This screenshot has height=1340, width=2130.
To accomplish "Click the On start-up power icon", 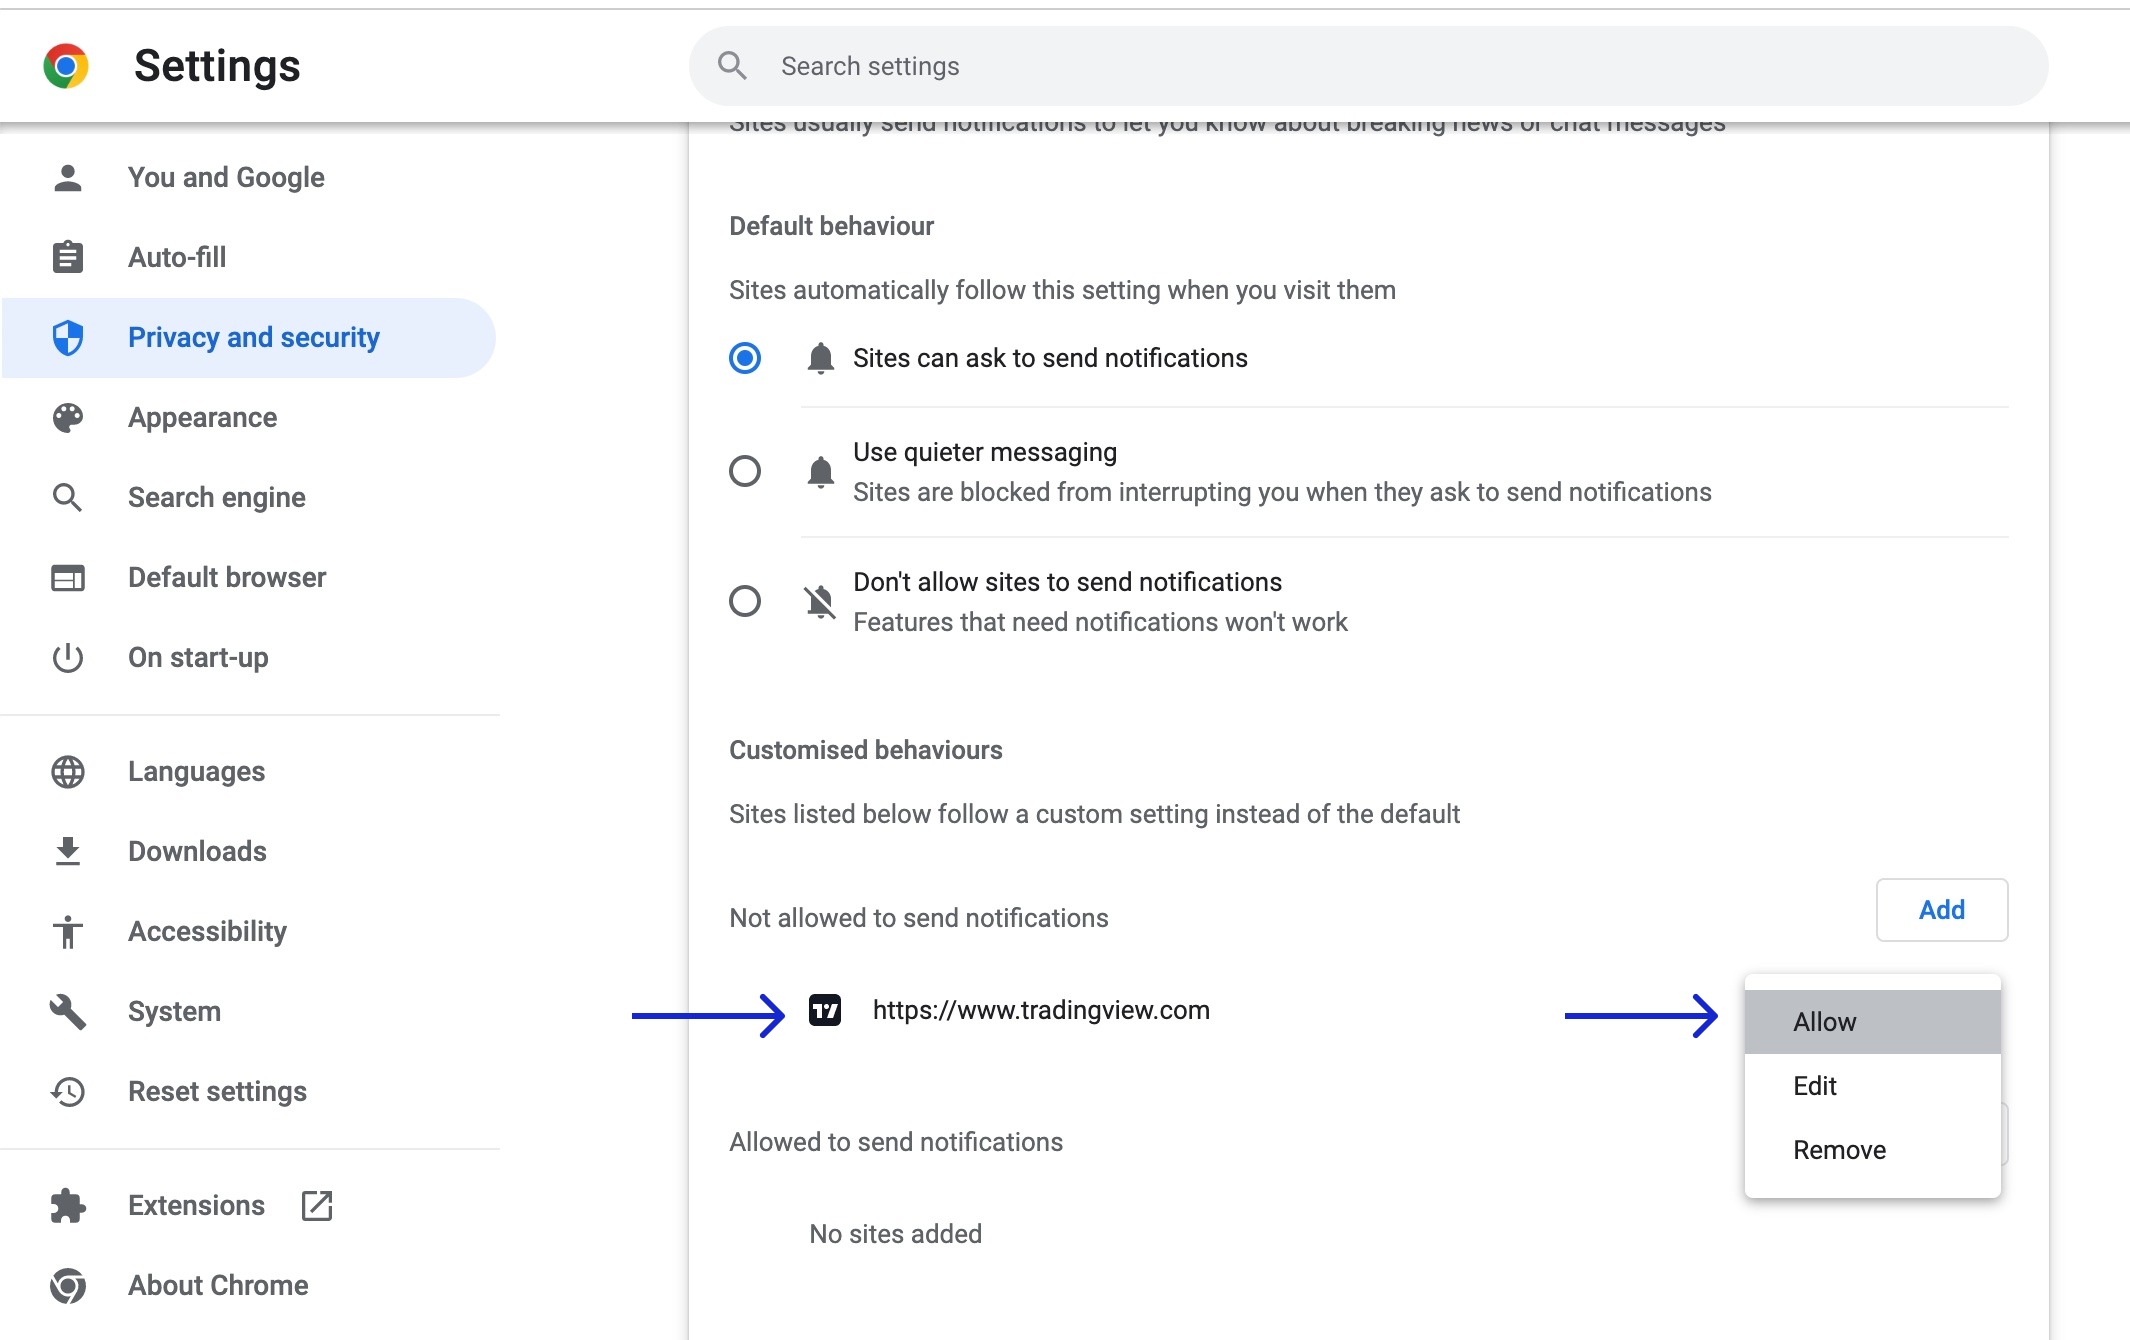I will 68,658.
